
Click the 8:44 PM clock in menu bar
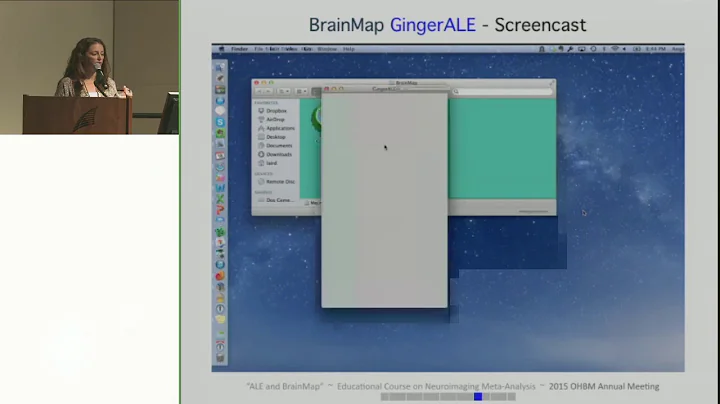pyautogui.click(x=656, y=49)
